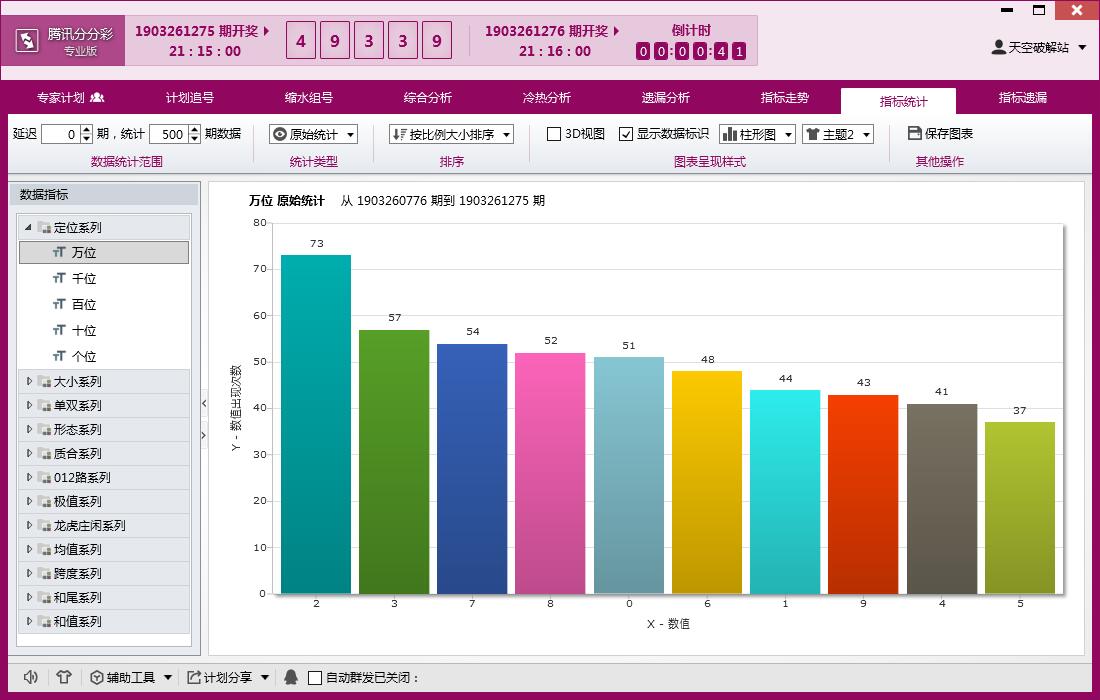This screenshot has height=700, width=1100.
Task: Click the pink bar for value 8
Action: [x=550, y=473]
